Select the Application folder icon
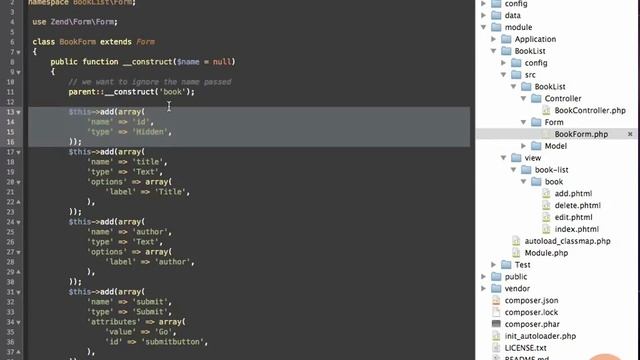 [x=506, y=39]
